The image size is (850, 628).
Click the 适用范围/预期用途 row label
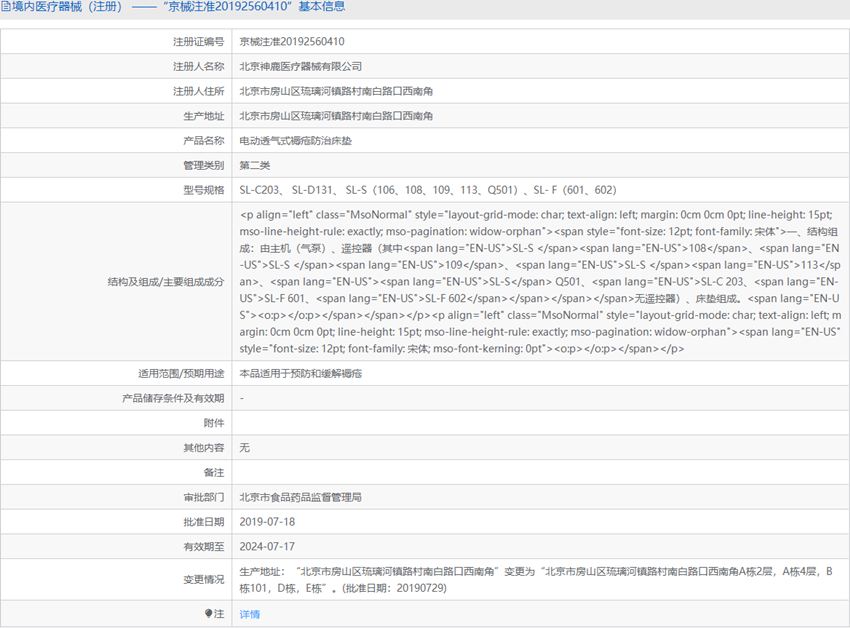click(181, 373)
